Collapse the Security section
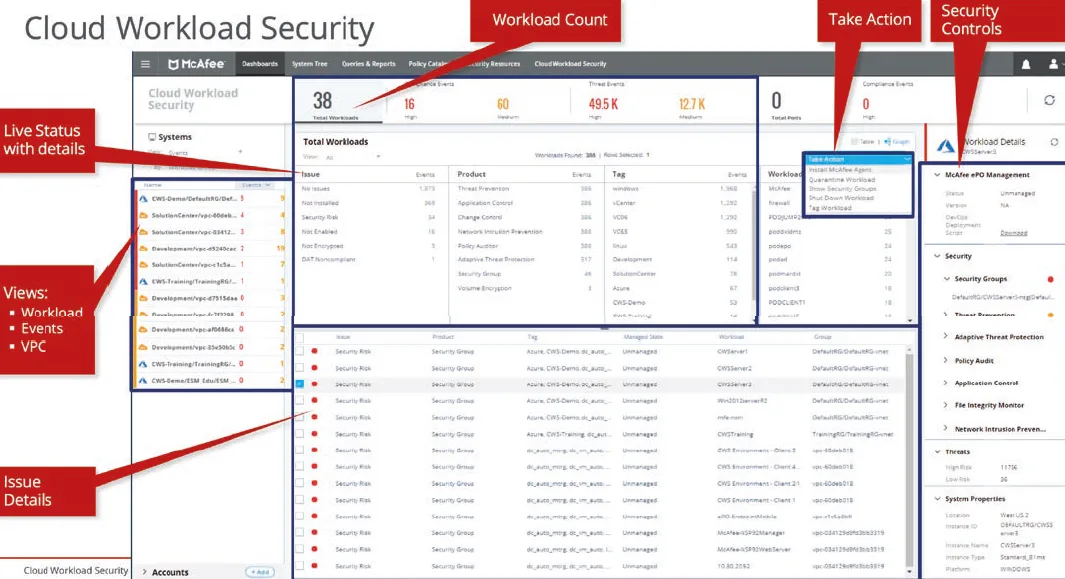The height and width of the screenshot is (579, 1065). pos(937,256)
